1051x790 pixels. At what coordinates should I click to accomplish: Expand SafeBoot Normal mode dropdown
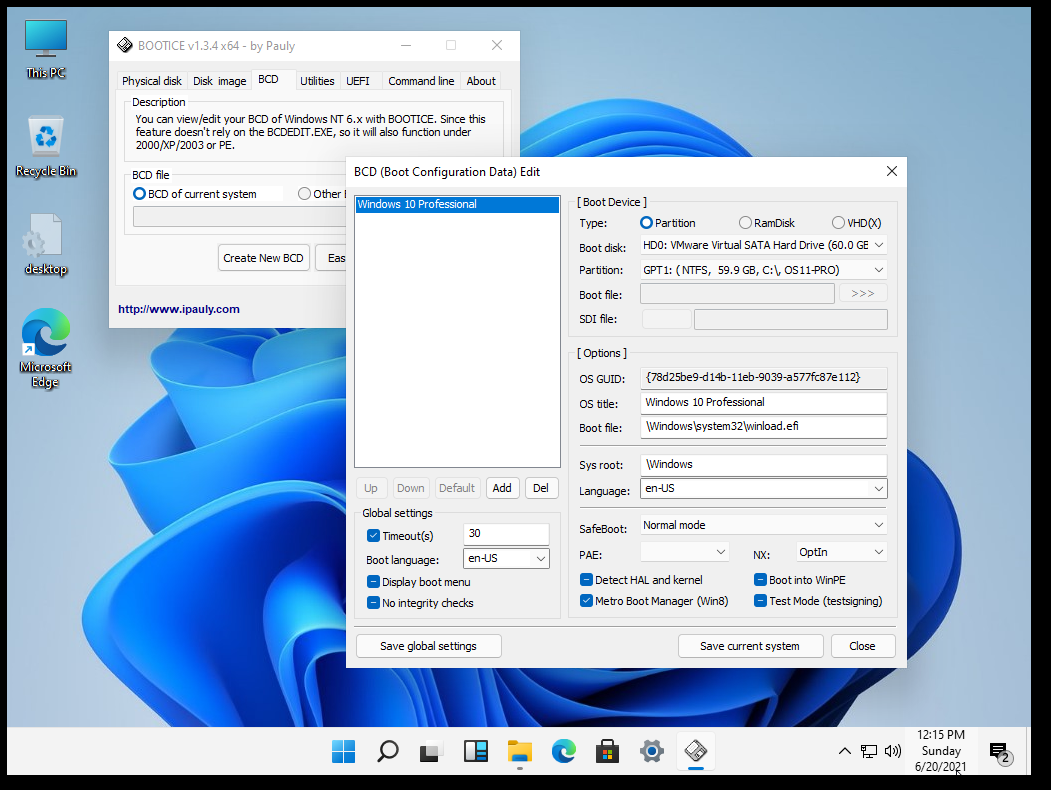[x=879, y=525]
